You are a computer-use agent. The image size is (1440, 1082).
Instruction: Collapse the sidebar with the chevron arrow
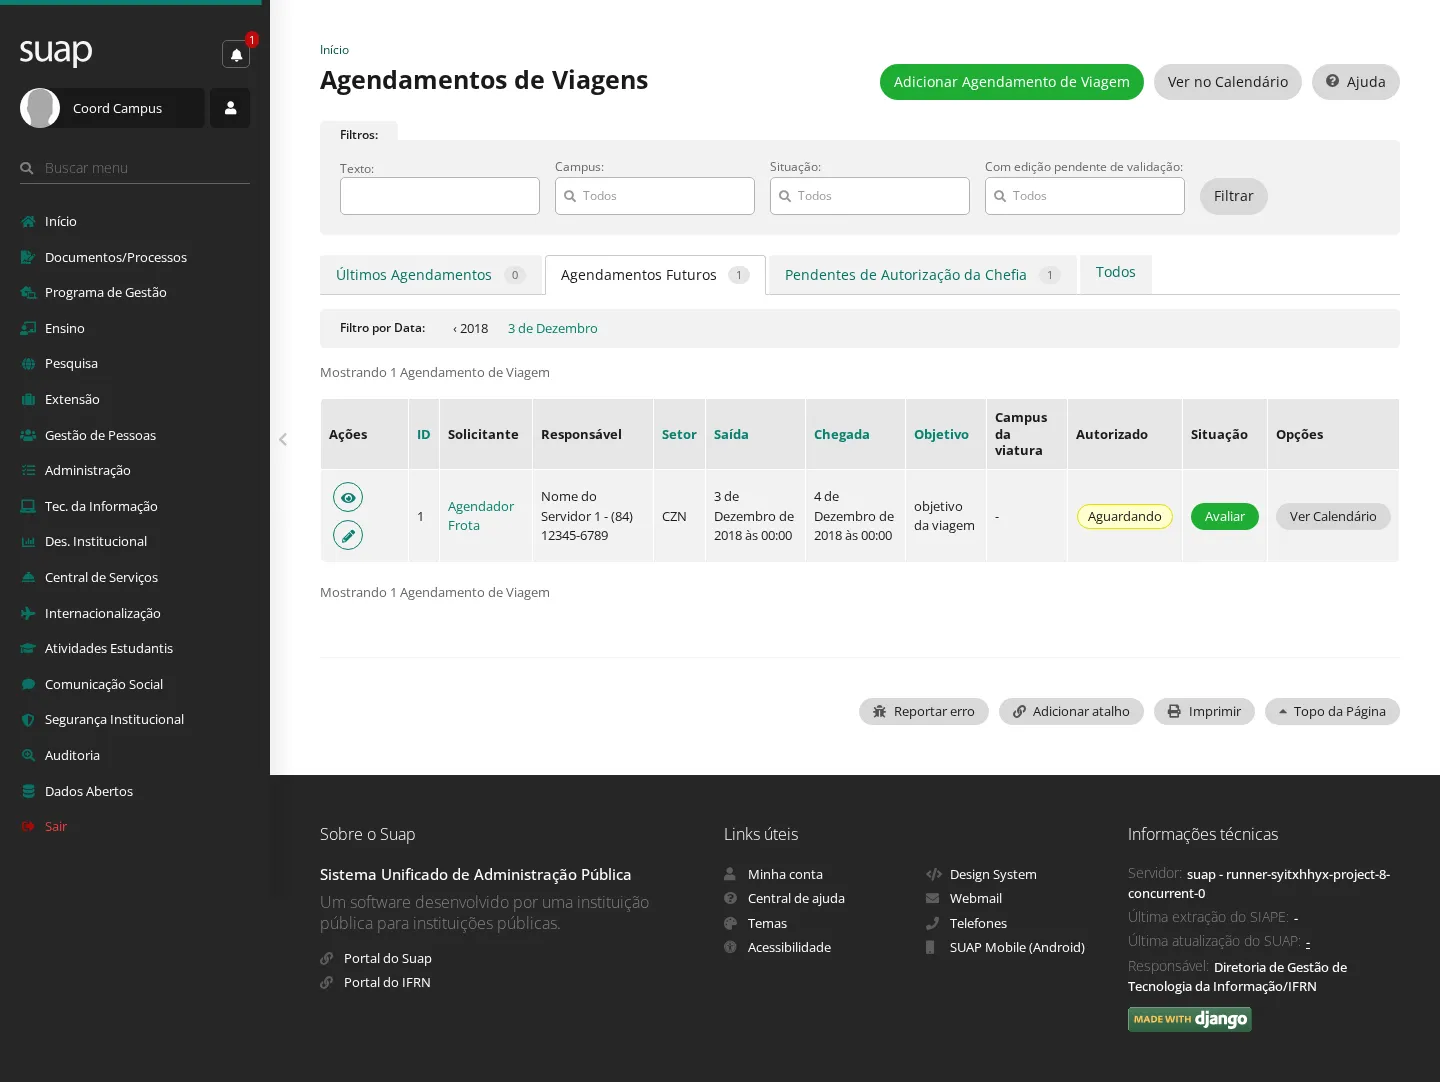(x=283, y=439)
